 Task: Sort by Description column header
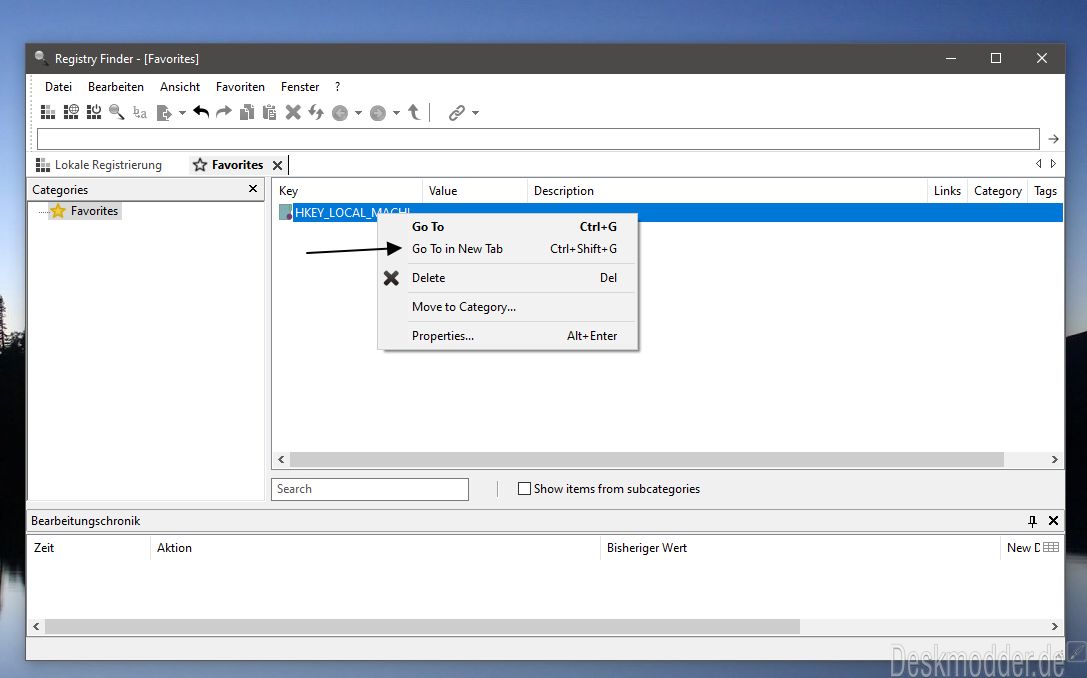pos(727,191)
